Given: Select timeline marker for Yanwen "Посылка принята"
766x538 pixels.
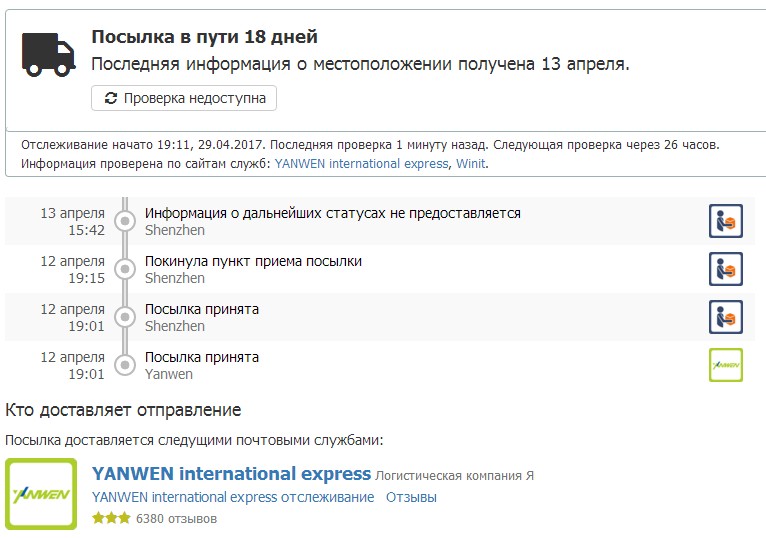Looking at the screenshot, I should click(x=125, y=365).
